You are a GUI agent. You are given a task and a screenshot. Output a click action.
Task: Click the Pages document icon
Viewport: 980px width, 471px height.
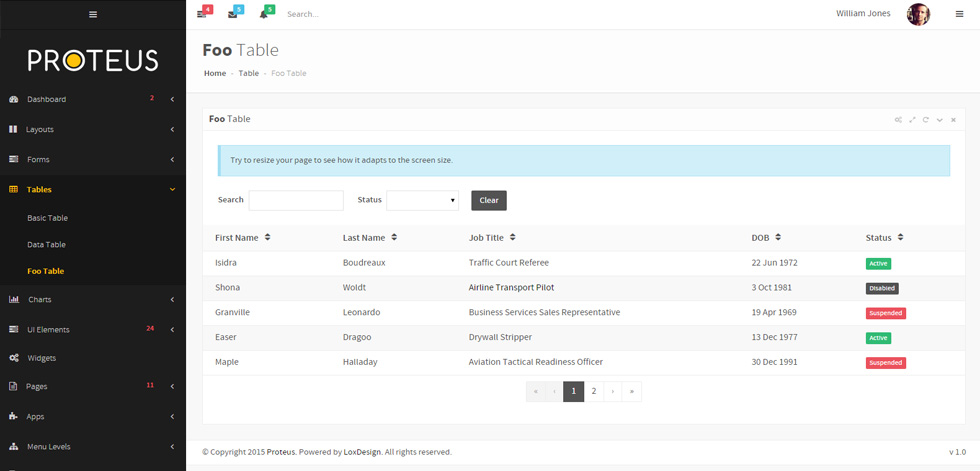(x=13, y=386)
